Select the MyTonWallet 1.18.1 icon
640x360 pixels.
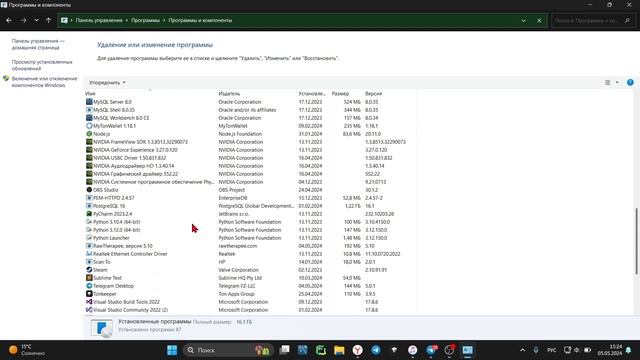(x=89, y=126)
